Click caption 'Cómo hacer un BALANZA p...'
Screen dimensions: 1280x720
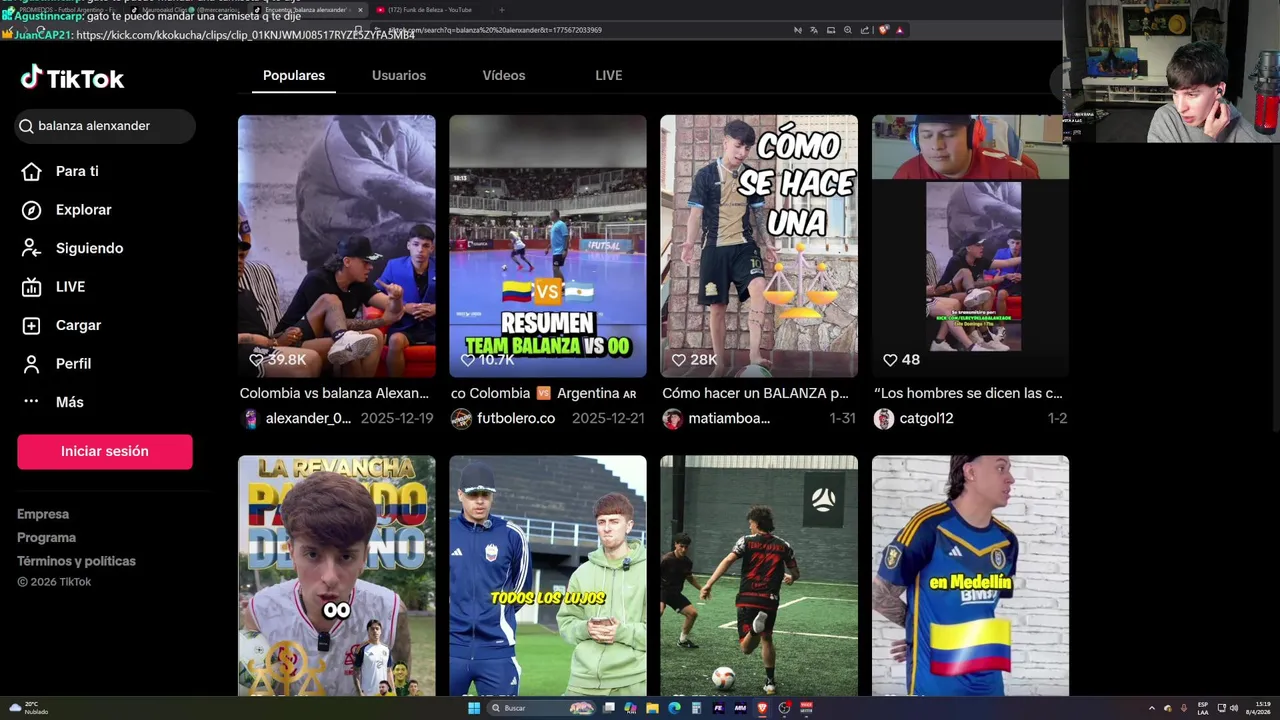click(755, 394)
